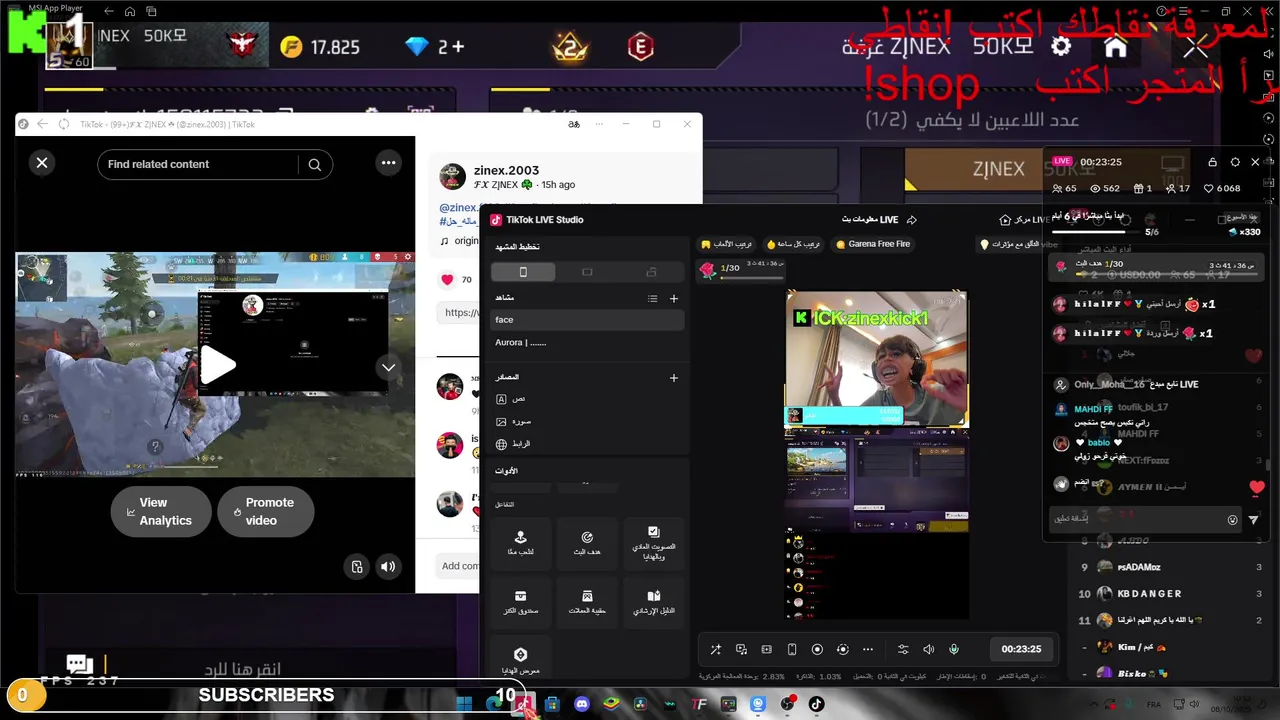The width and height of the screenshot is (1280, 720).
Task: Click the search magnifier in TikTok viewer
Action: [x=315, y=165]
